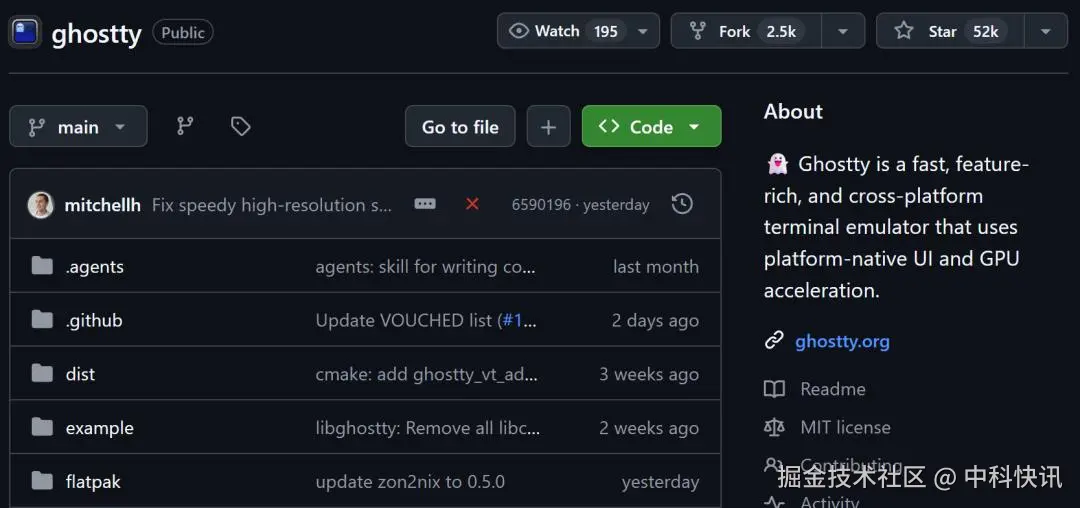
Task: Visit the ghostty.org website link
Action: [842, 341]
